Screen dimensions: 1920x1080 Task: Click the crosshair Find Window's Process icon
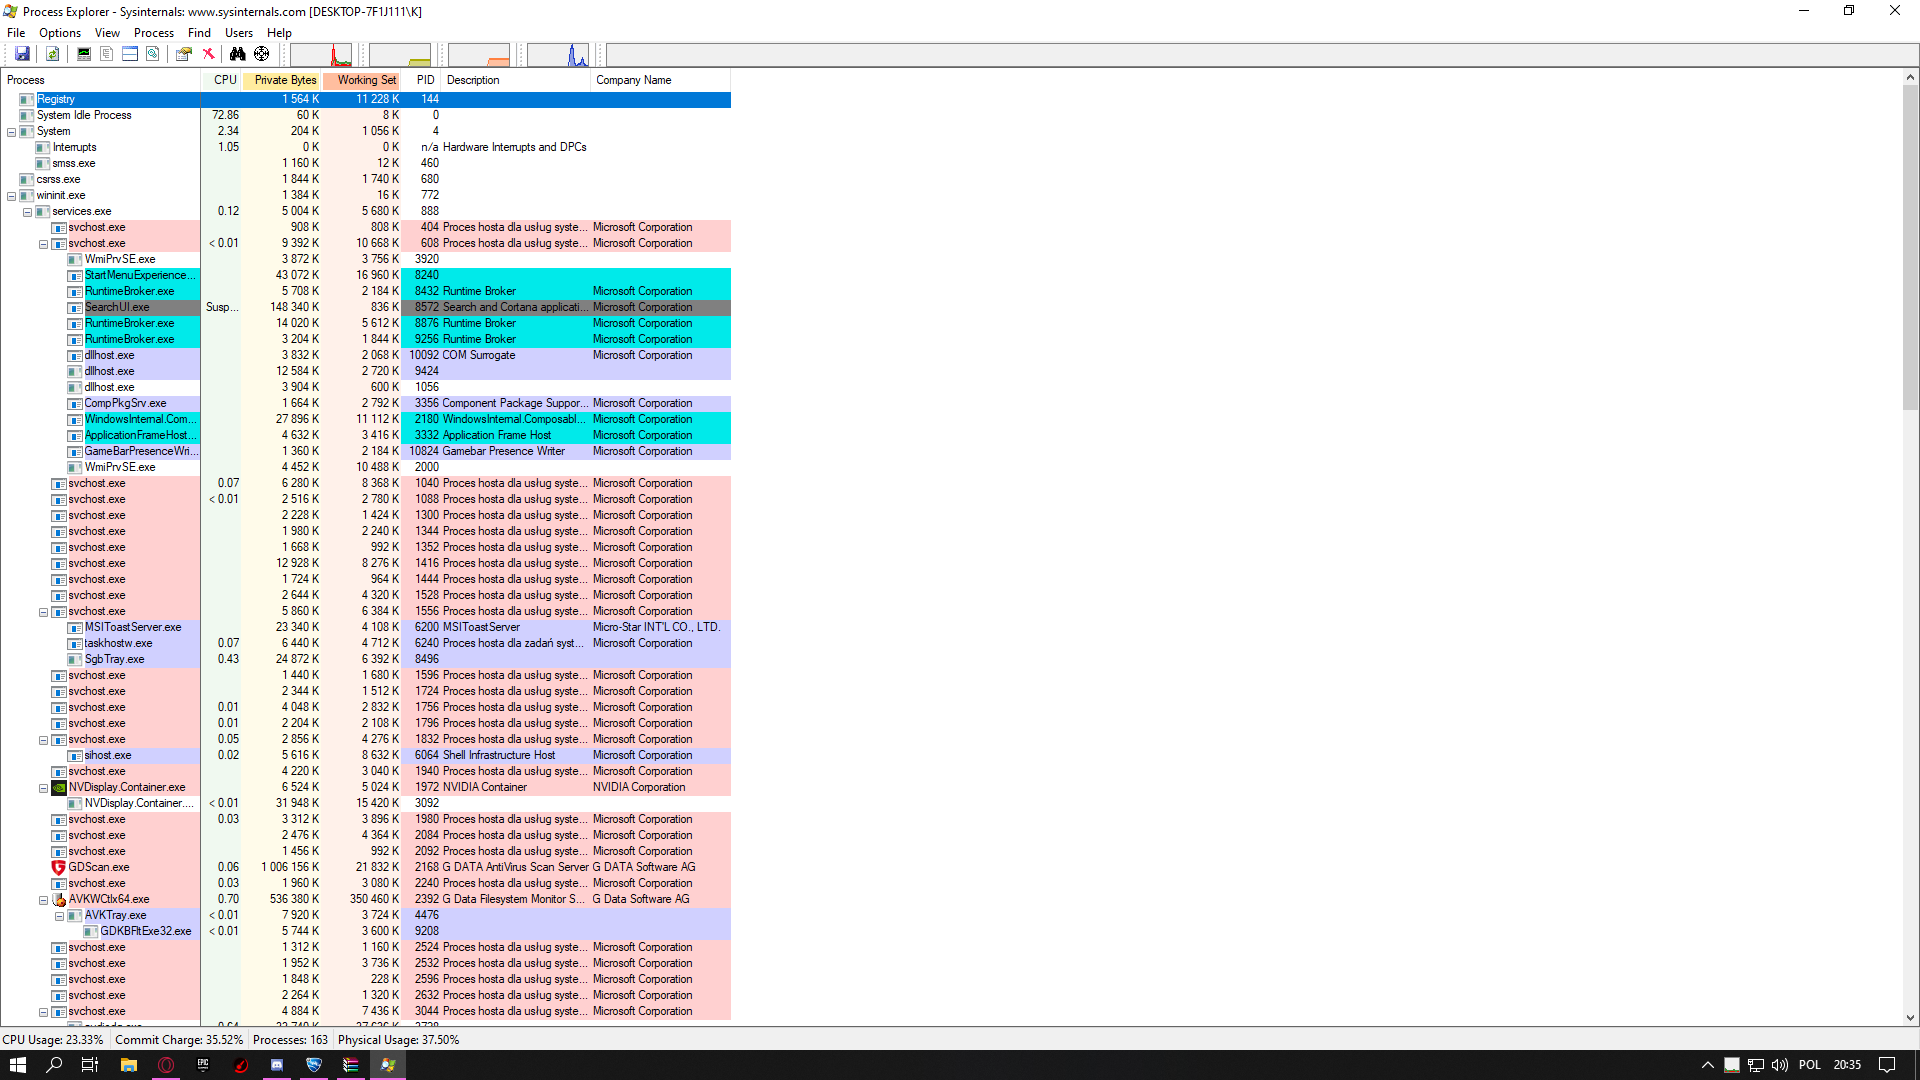262,54
